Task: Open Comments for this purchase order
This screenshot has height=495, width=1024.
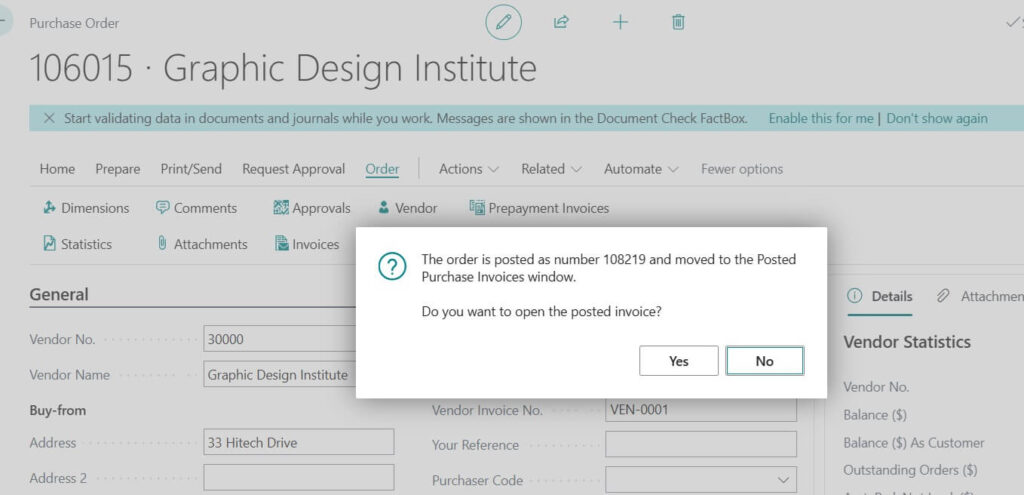Action: 196,208
